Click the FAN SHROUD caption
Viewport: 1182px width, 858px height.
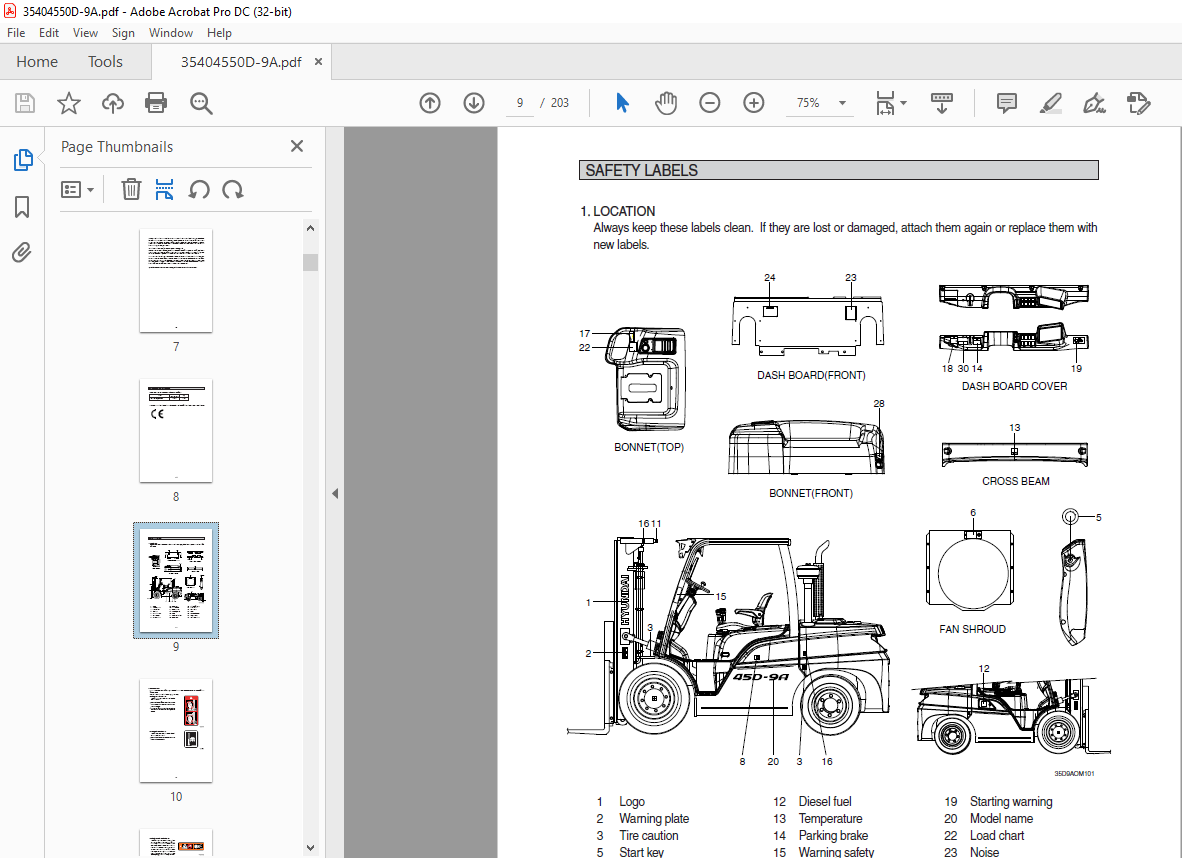972,629
